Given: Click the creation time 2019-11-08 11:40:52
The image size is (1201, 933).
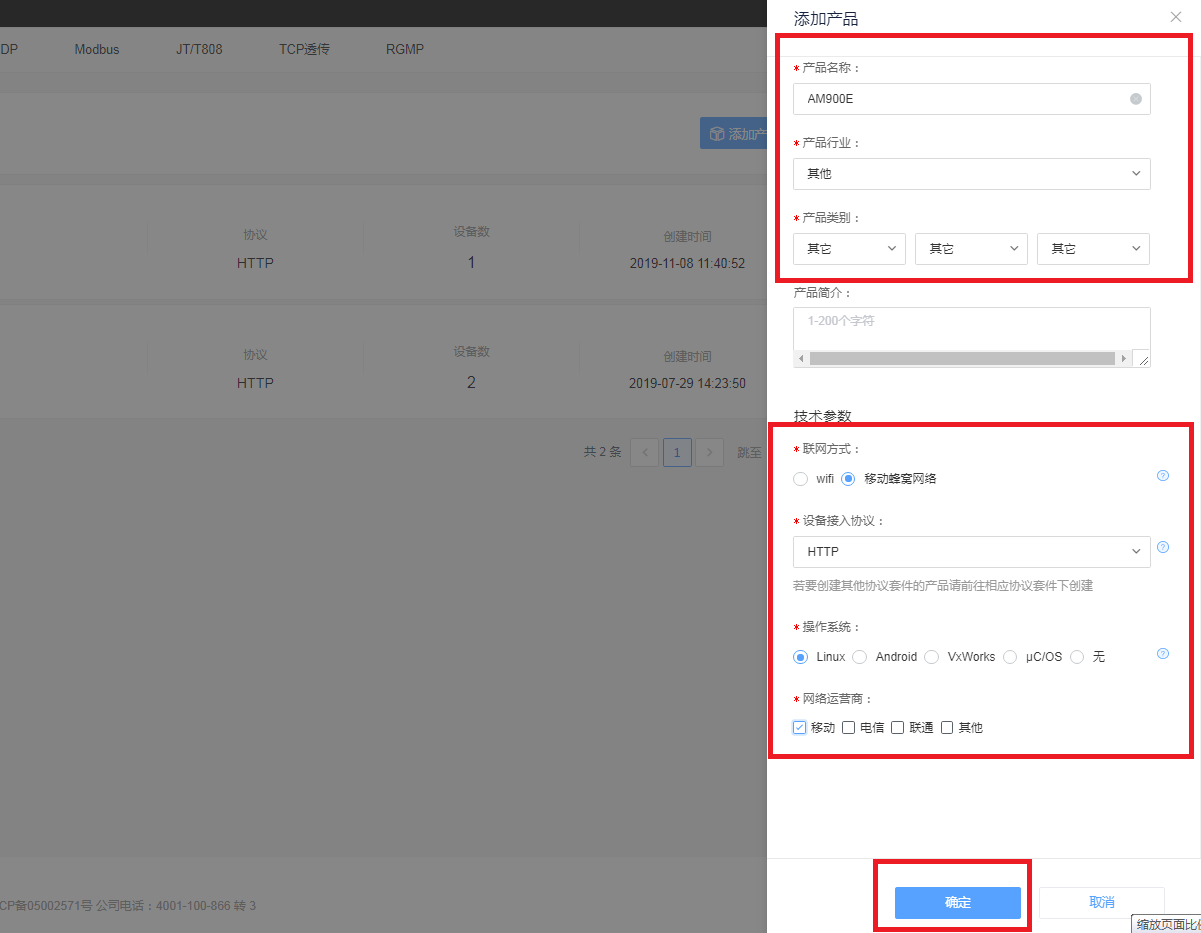Looking at the screenshot, I should pos(687,263).
